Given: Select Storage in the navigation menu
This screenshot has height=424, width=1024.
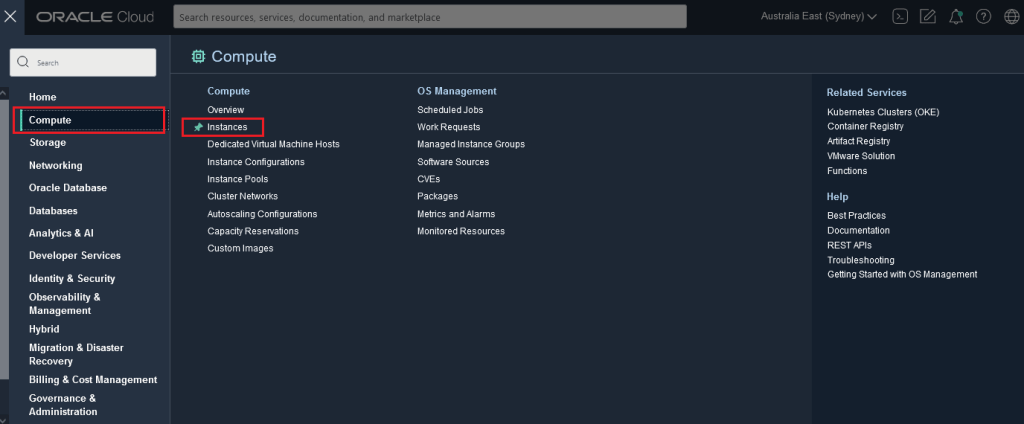Looking at the screenshot, I should (x=48, y=143).
